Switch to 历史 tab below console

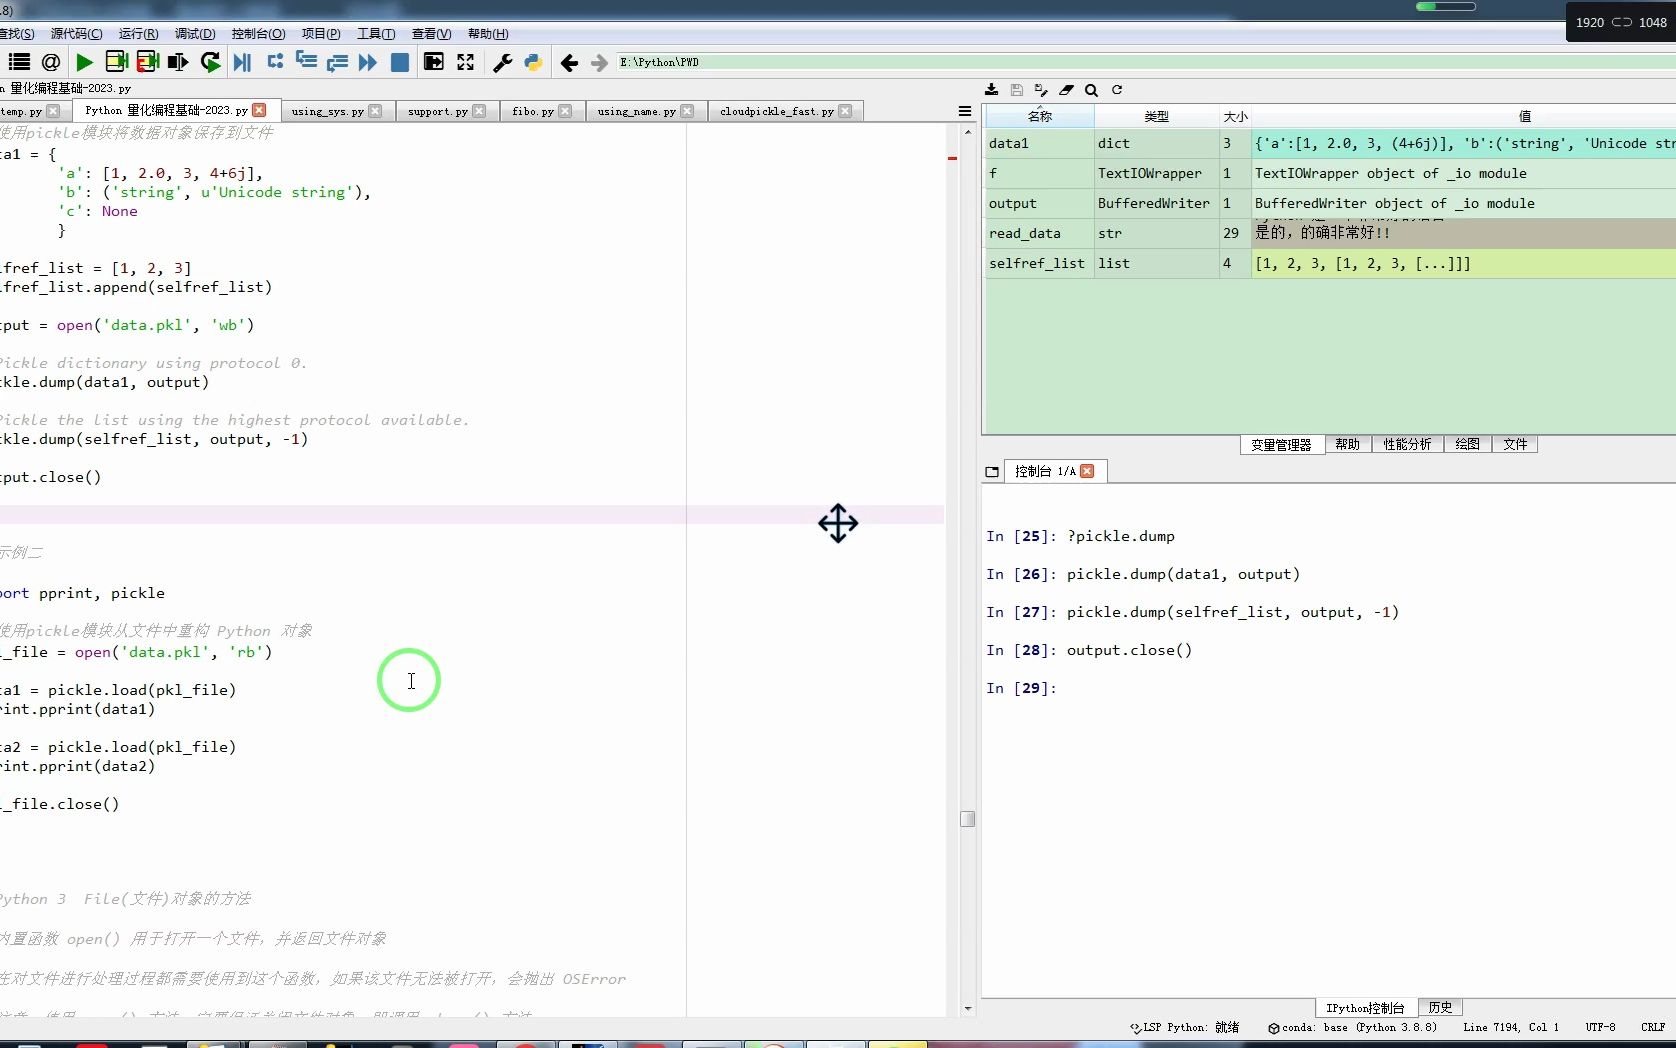point(1440,1007)
